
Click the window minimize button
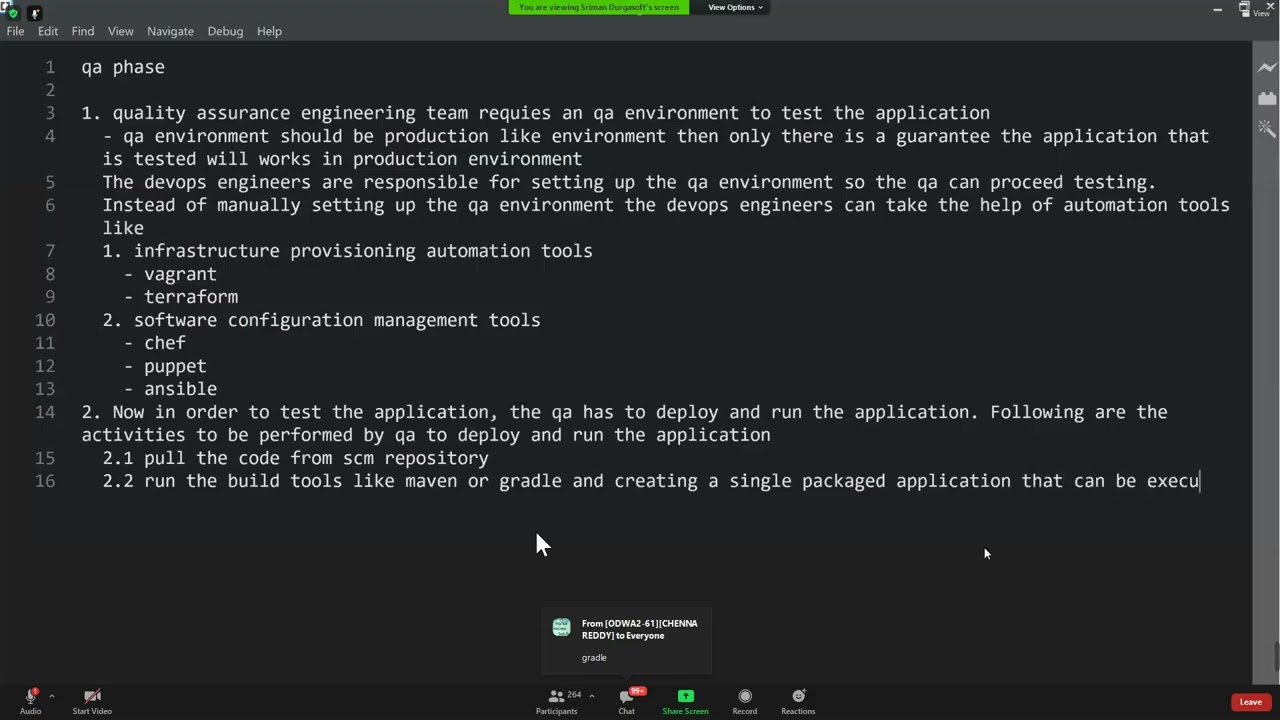coord(1217,9)
